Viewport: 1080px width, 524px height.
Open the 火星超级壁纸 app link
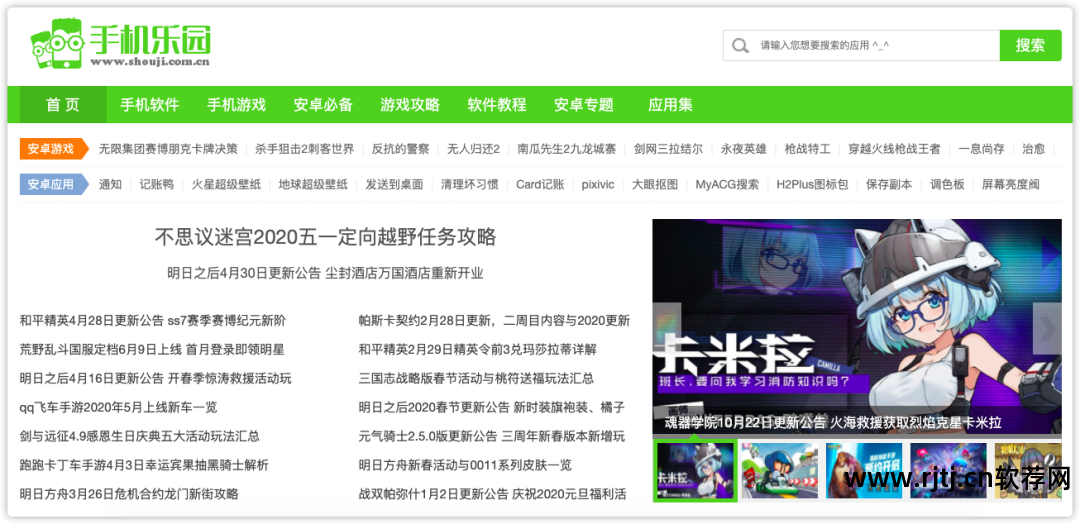(x=226, y=185)
